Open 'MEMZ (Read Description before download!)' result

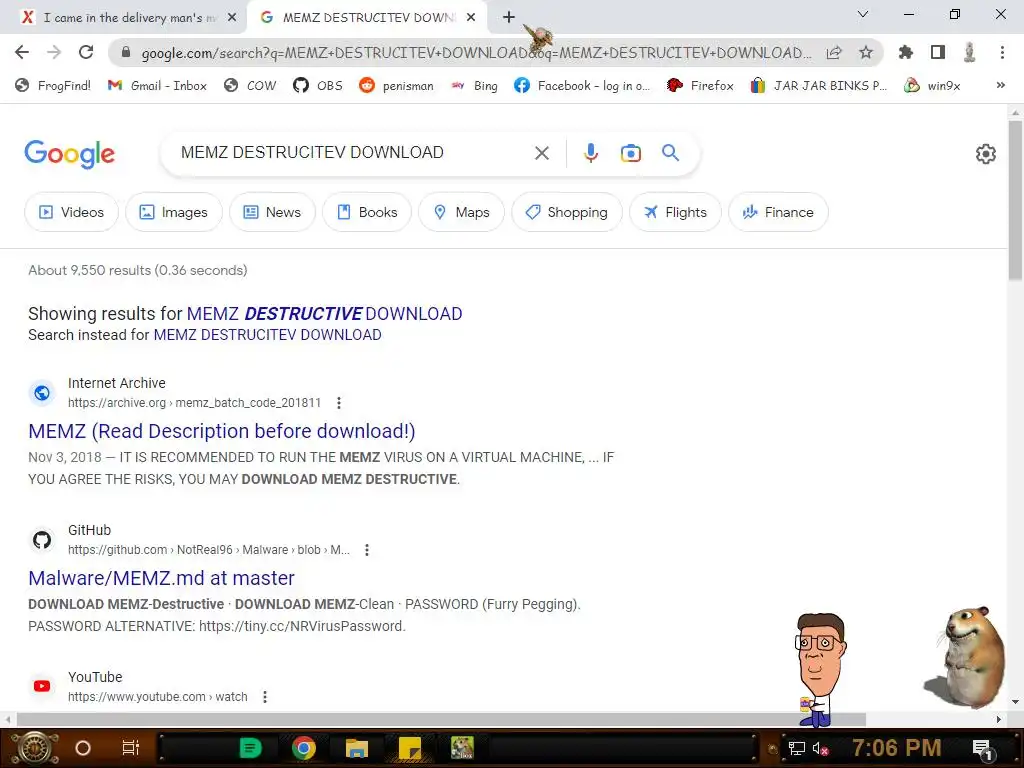pos(222,431)
